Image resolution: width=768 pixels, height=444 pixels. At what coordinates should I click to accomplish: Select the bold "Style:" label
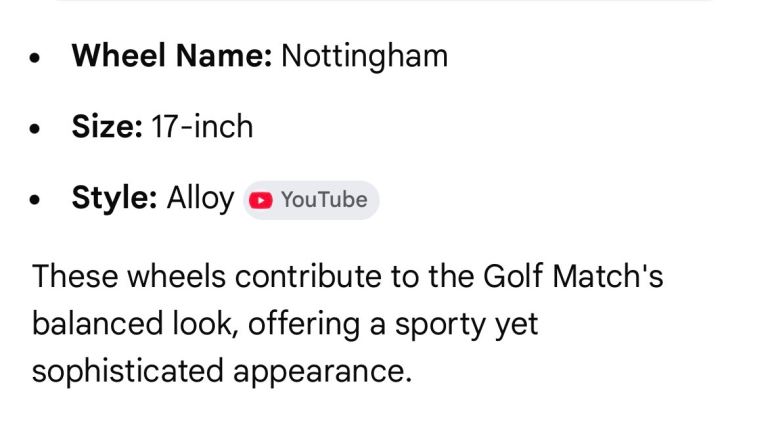tap(114, 198)
